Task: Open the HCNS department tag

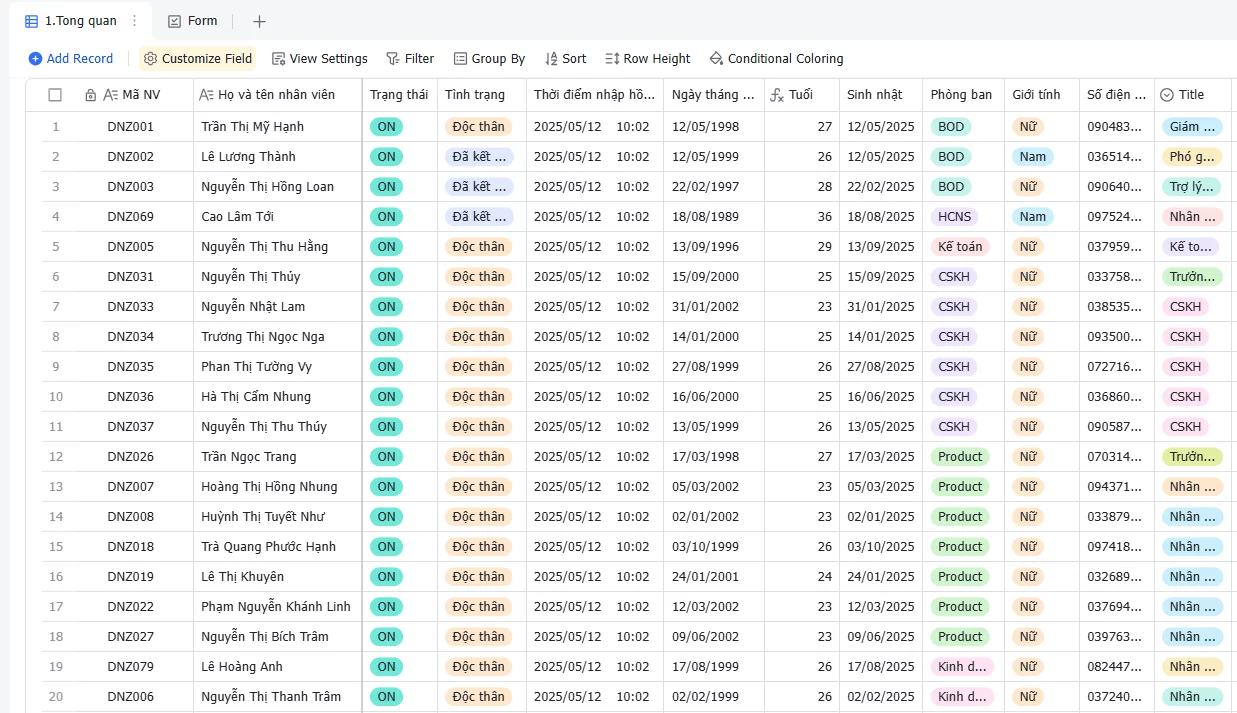Action: click(954, 217)
